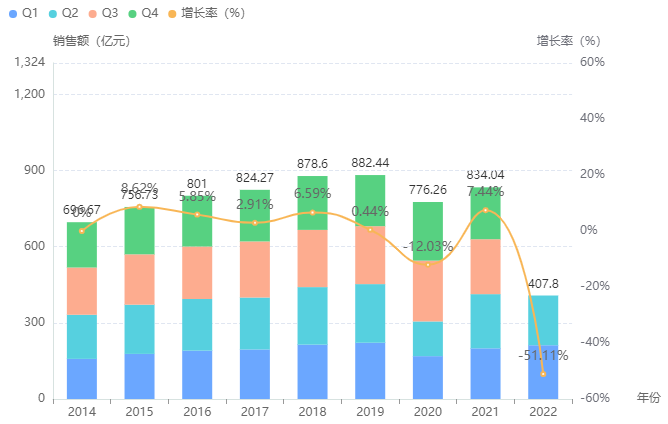Click the 2022 label on the x-axis
This screenshot has height=424, width=668.
coord(543,410)
